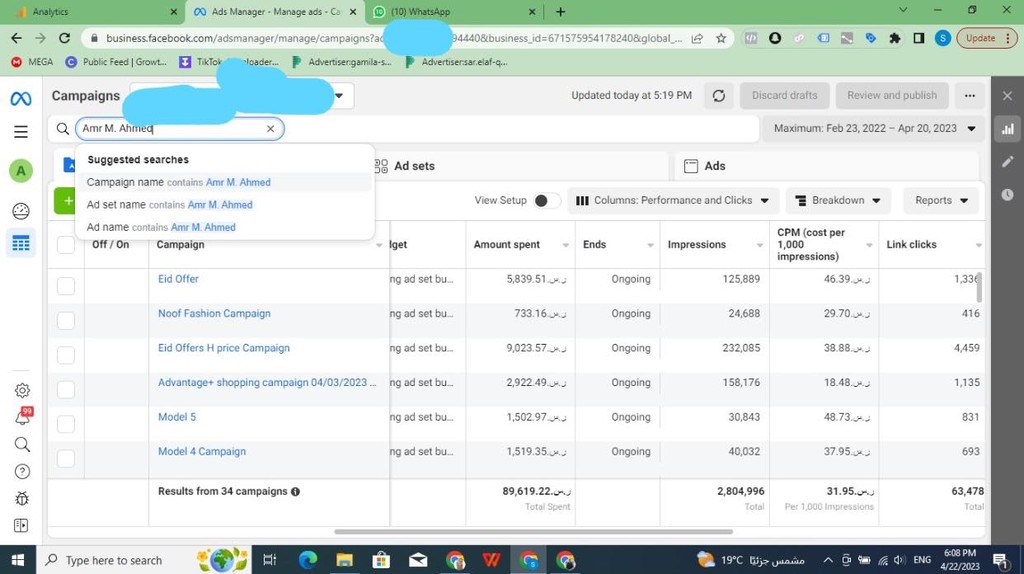Tick the select-all campaigns header checkbox

point(66,245)
